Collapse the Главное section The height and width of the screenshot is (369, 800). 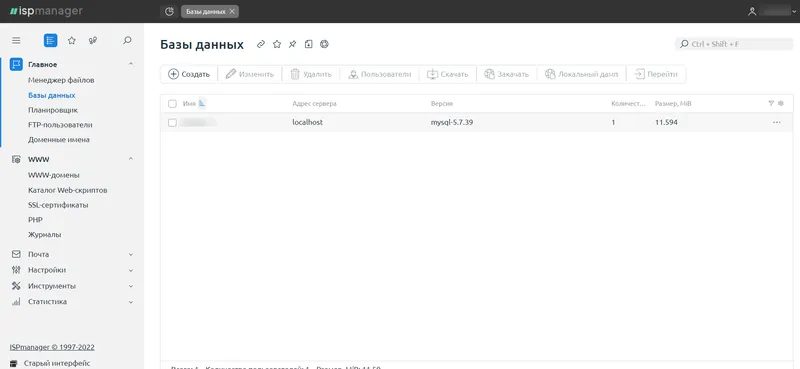(131, 65)
